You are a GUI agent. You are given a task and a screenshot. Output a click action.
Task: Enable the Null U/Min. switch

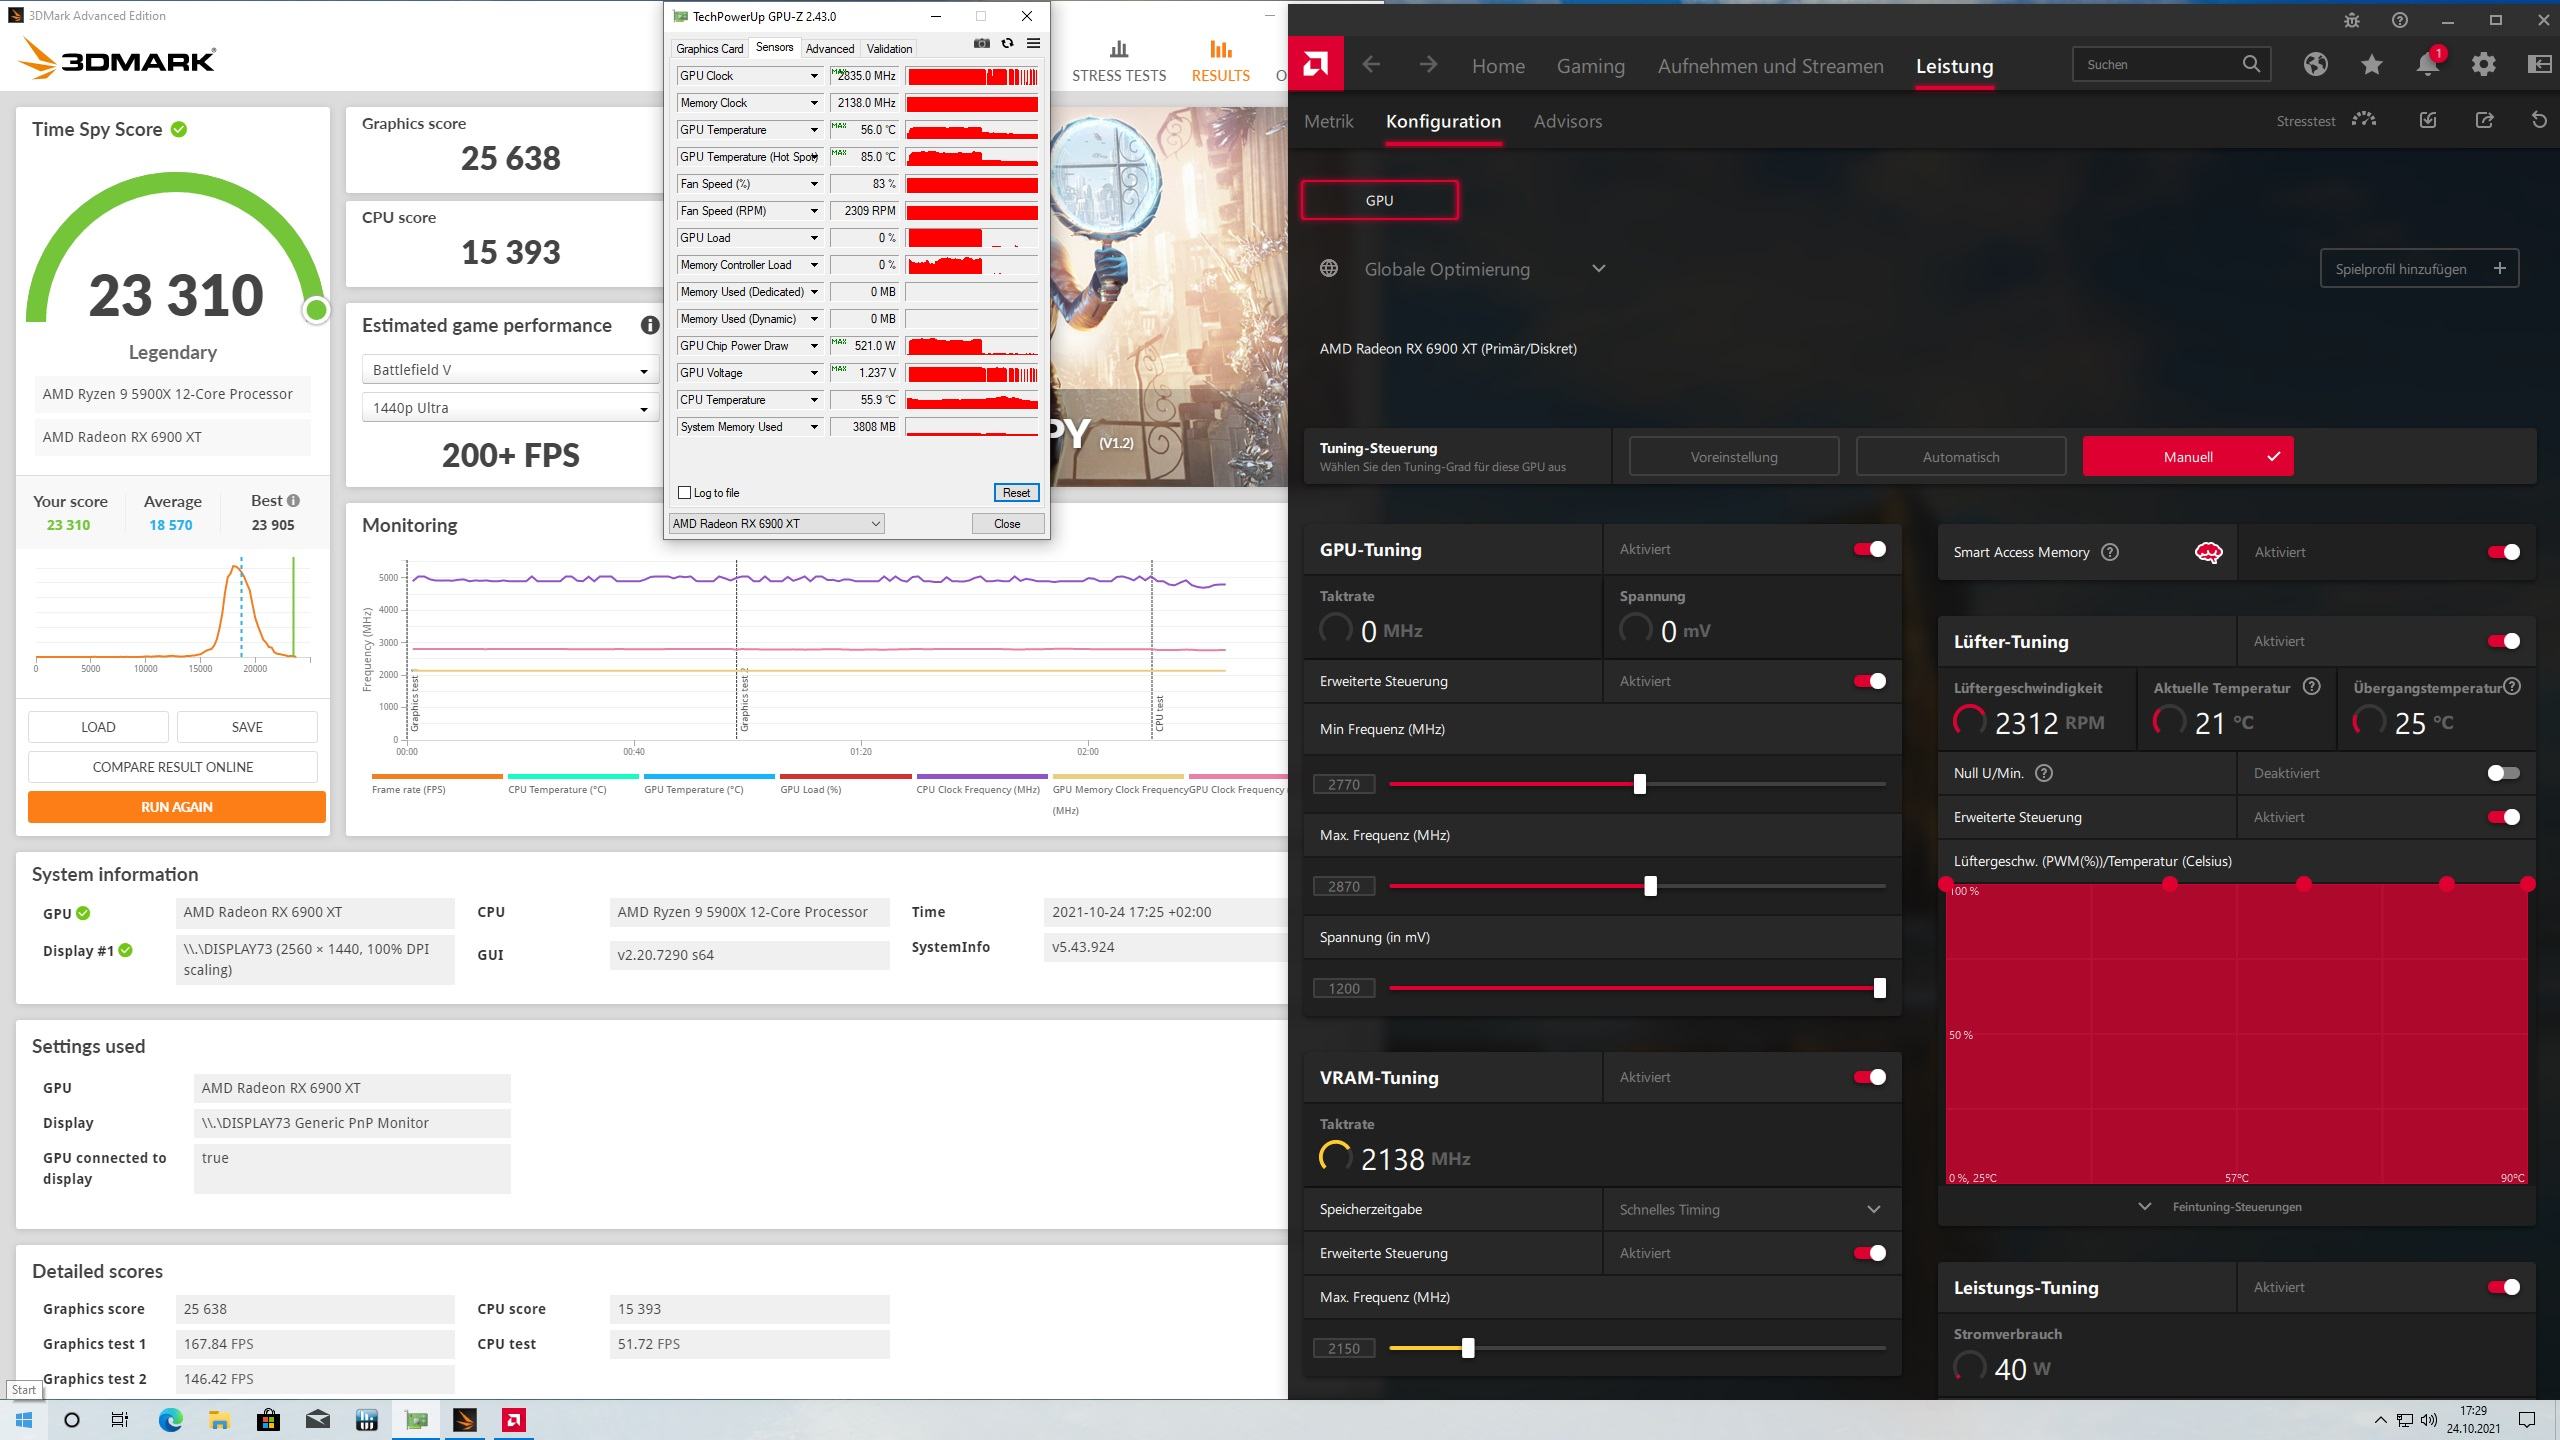[2504, 773]
